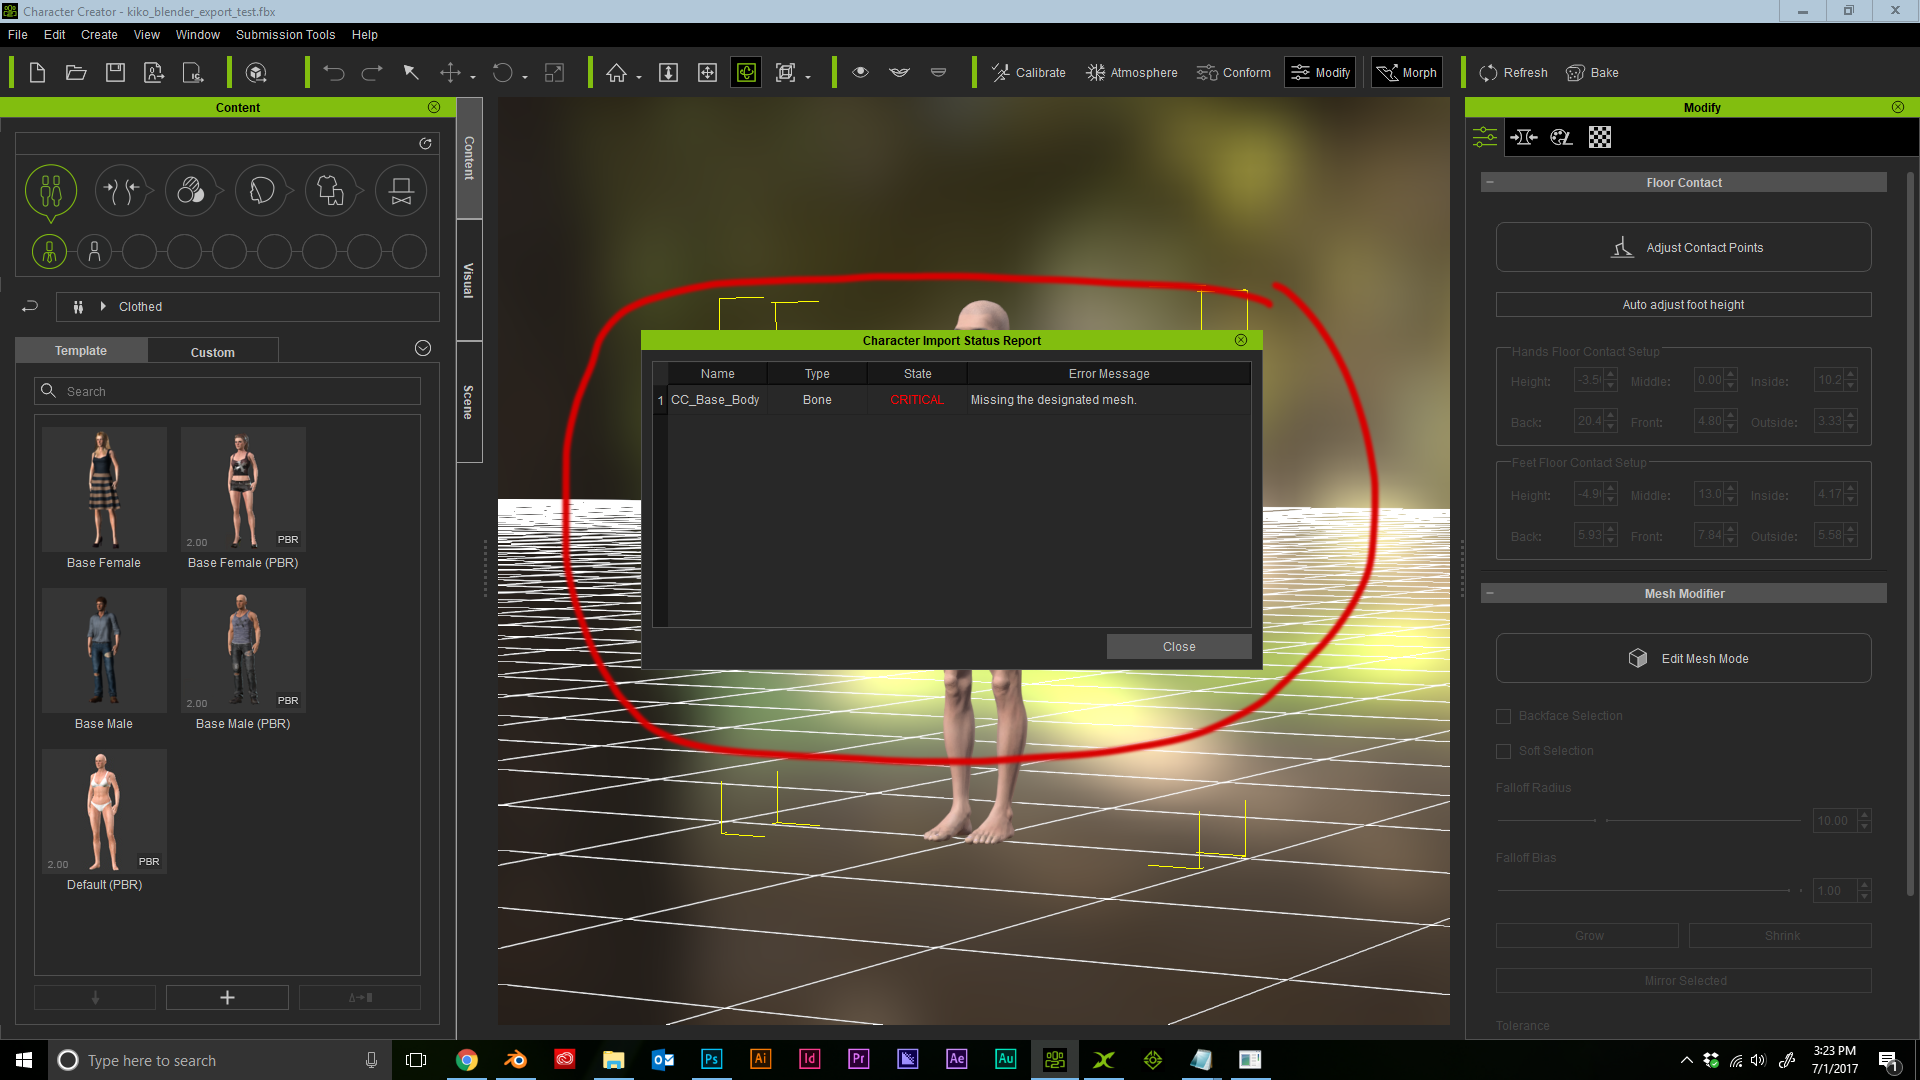1920x1080 pixels.
Task: Select the Morph category icon in Content
Action: click(x=121, y=190)
